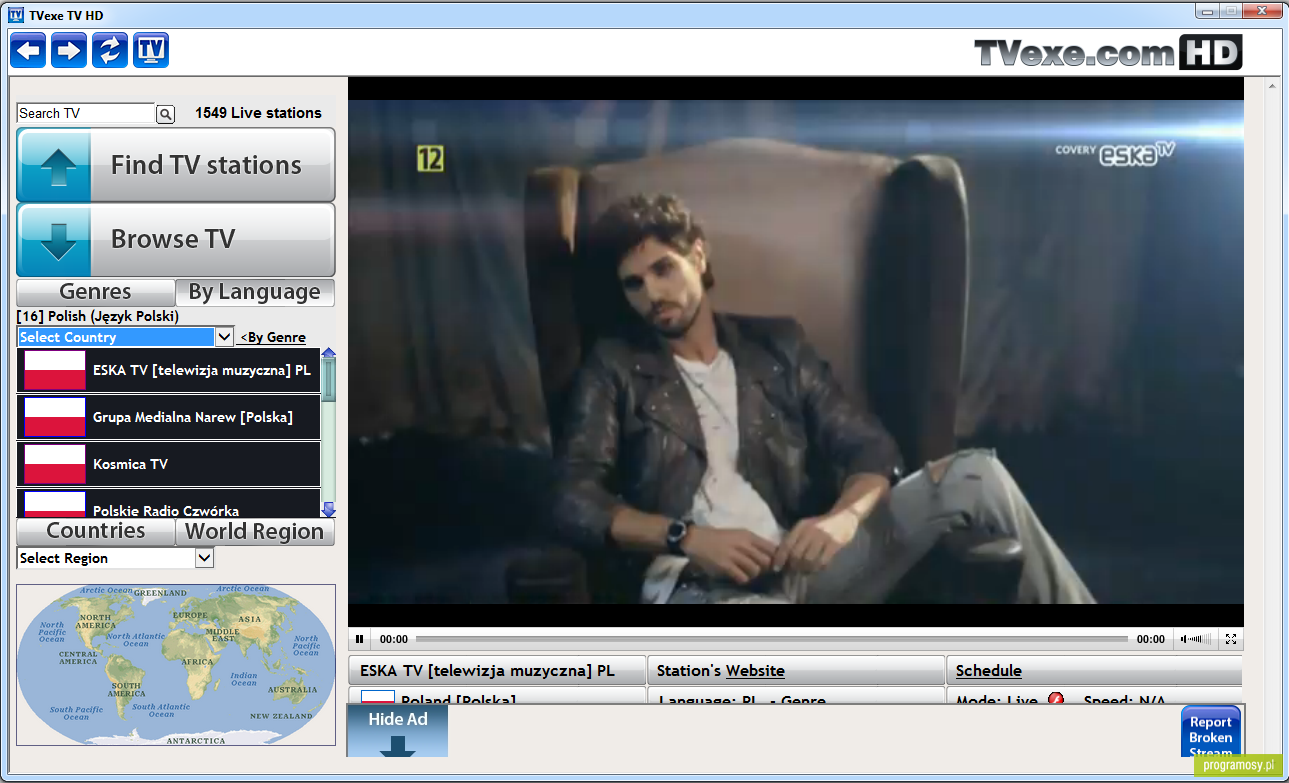Open Browse TV button
1289x783 pixels.
pyautogui.click(x=176, y=239)
